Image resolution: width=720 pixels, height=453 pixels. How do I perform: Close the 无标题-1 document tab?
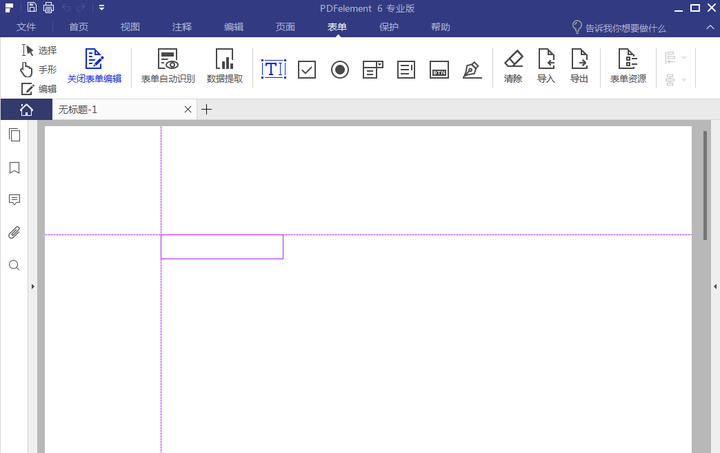point(187,110)
